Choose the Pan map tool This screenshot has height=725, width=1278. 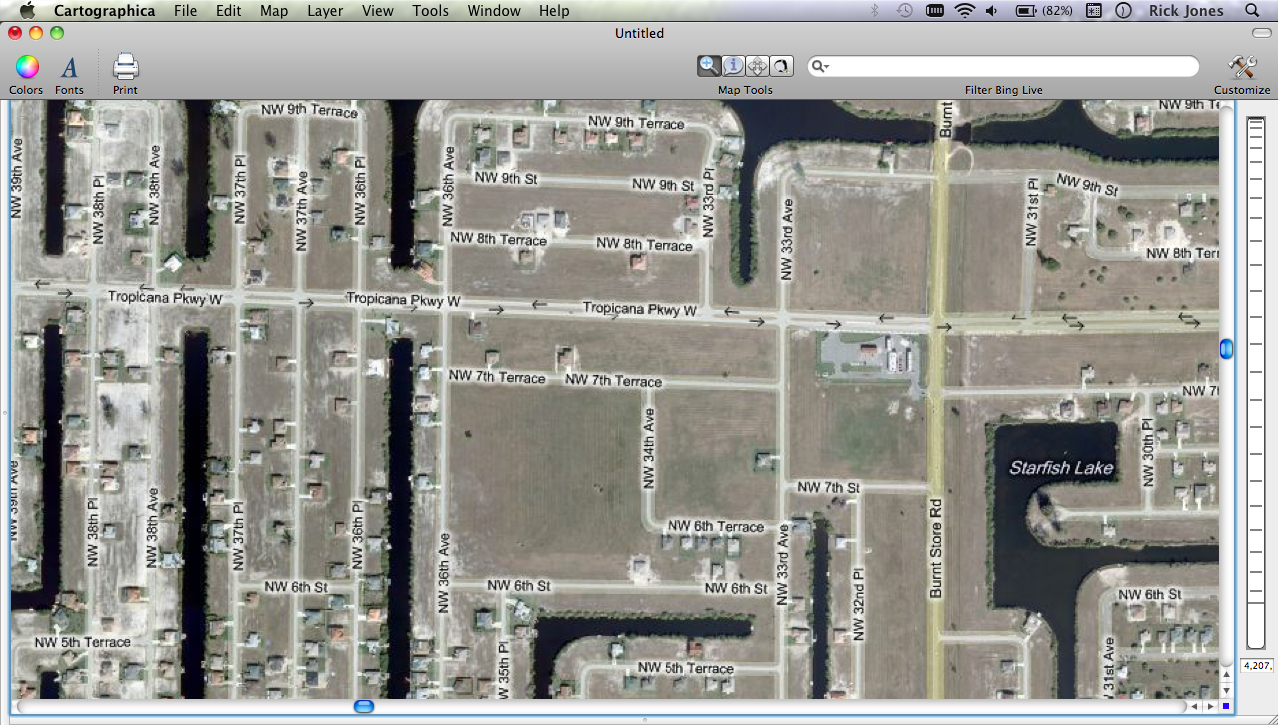(x=757, y=66)
